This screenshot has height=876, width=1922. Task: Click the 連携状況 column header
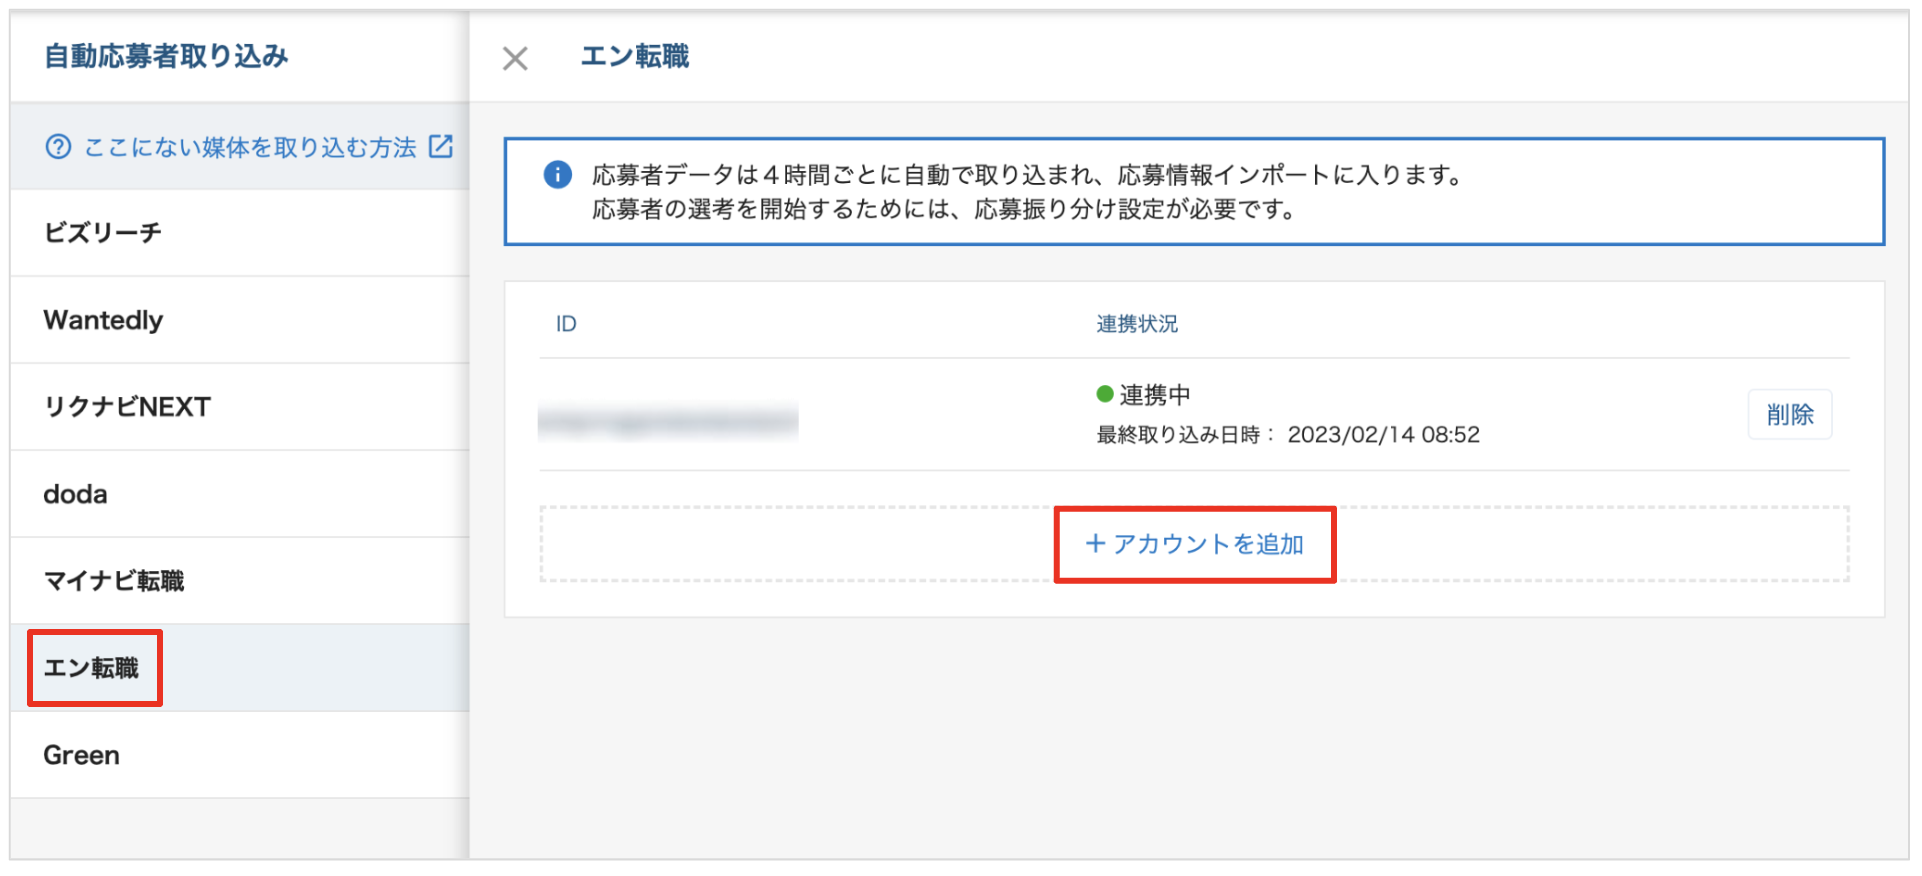click(1137, 324)
